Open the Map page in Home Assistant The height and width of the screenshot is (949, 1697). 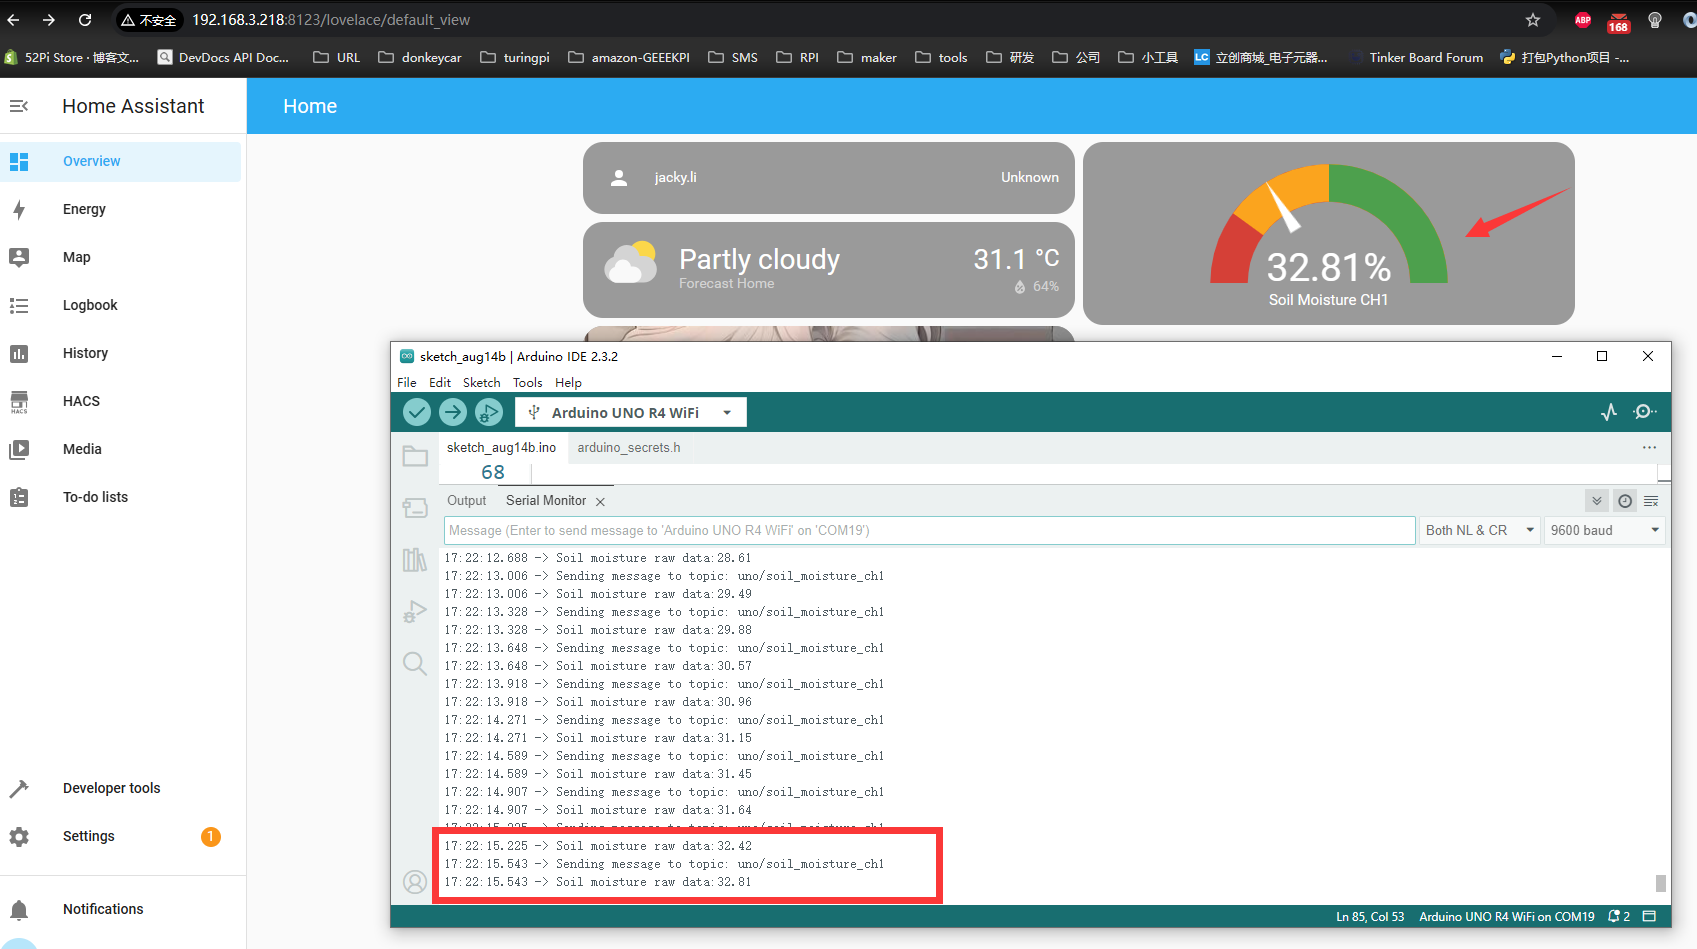(x=121, y=257)
